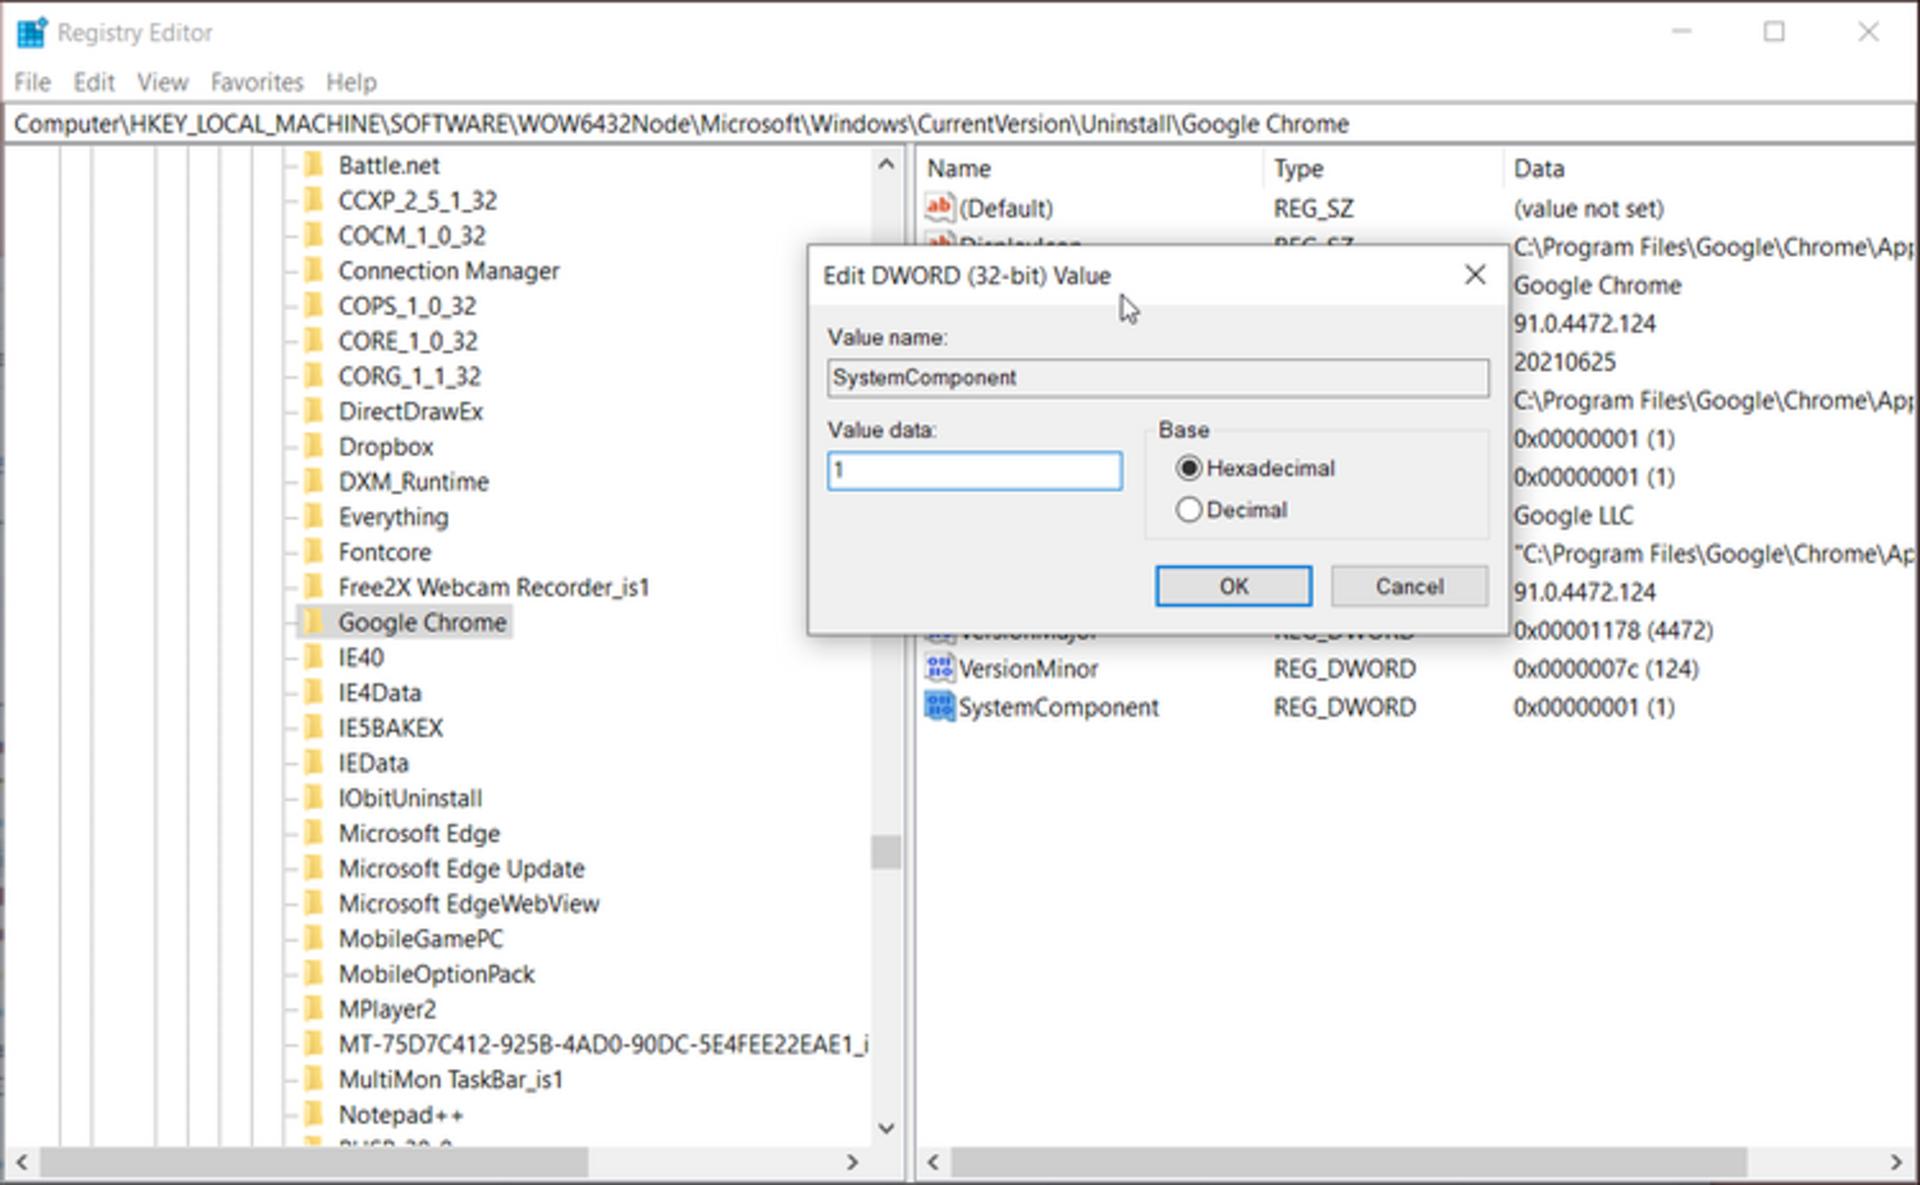Screen dimensions: 1920x1185
Task: Select the Microsoft Edge Update key
Action: [x=461, y=868]
